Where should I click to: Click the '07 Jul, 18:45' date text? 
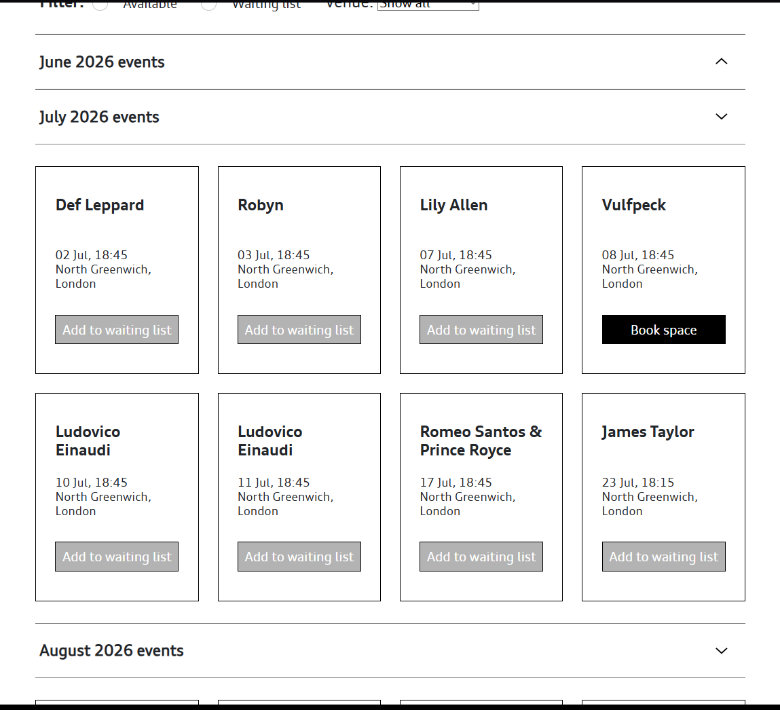click(456, 255)
